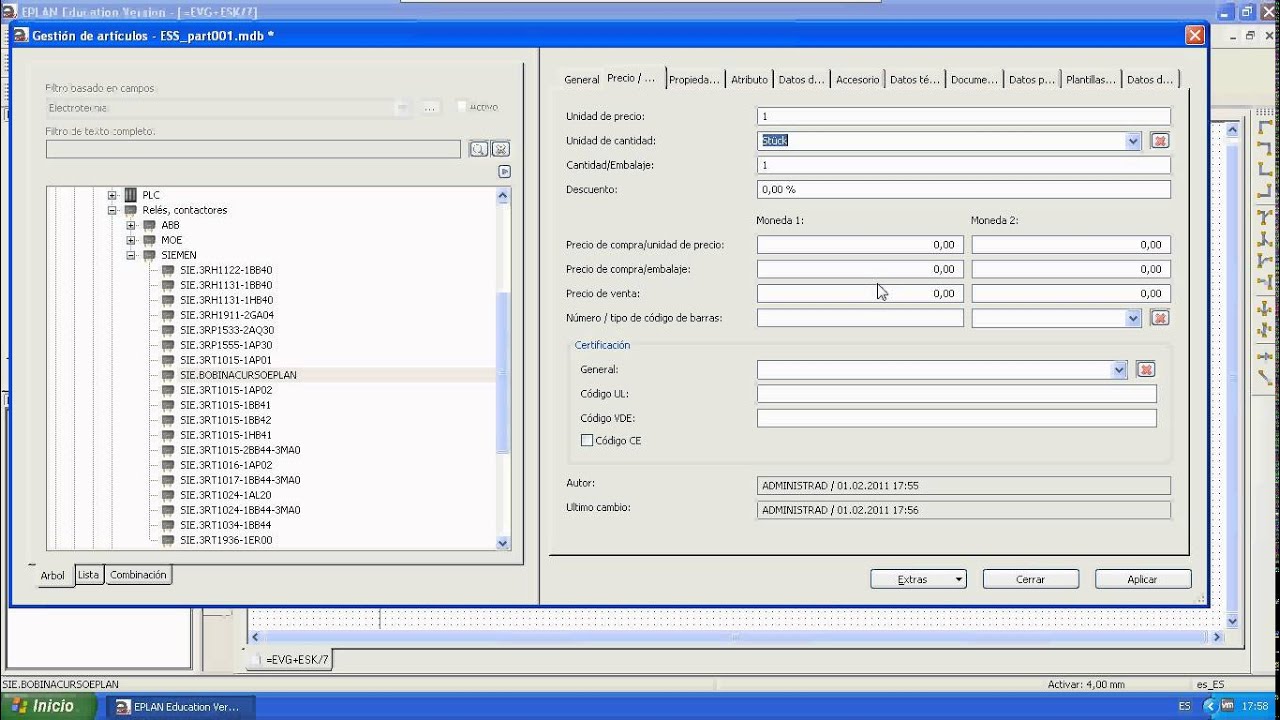
Task: Select the top-left angle connection symbol
Action: click(1265, 127)
